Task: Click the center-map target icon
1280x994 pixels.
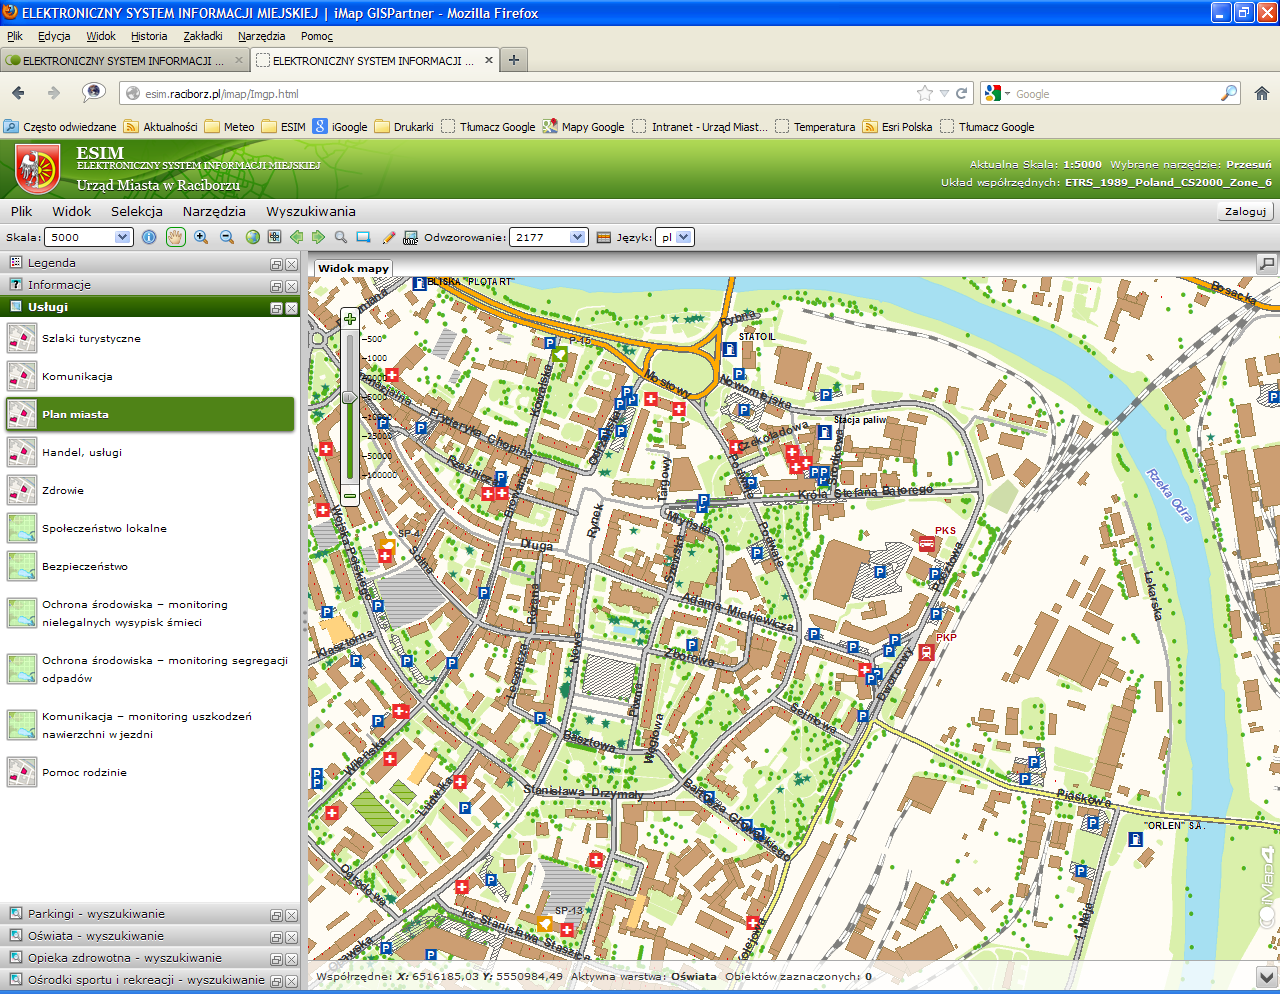Action: (x=273, y=237)
